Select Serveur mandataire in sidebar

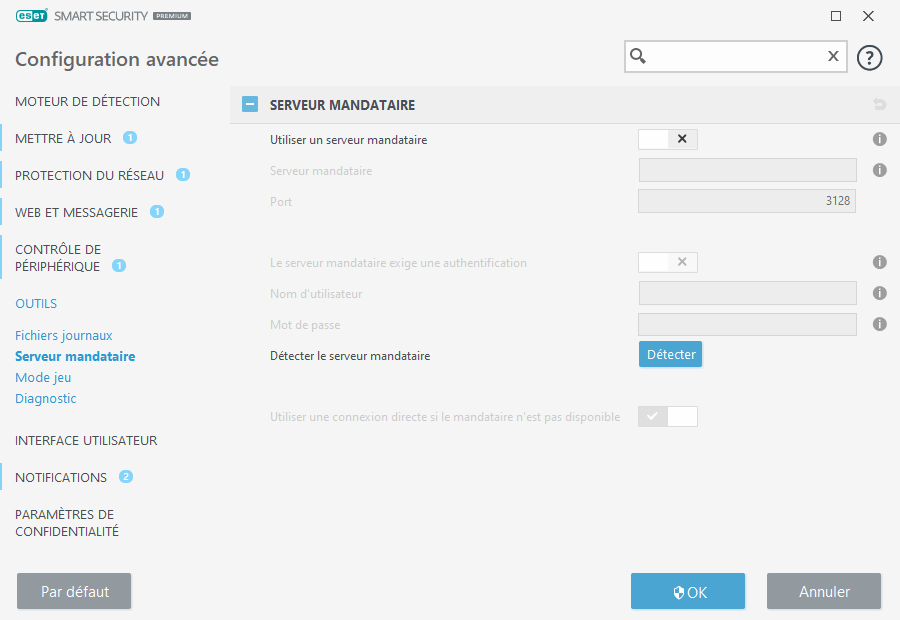[x=75, y=356]
